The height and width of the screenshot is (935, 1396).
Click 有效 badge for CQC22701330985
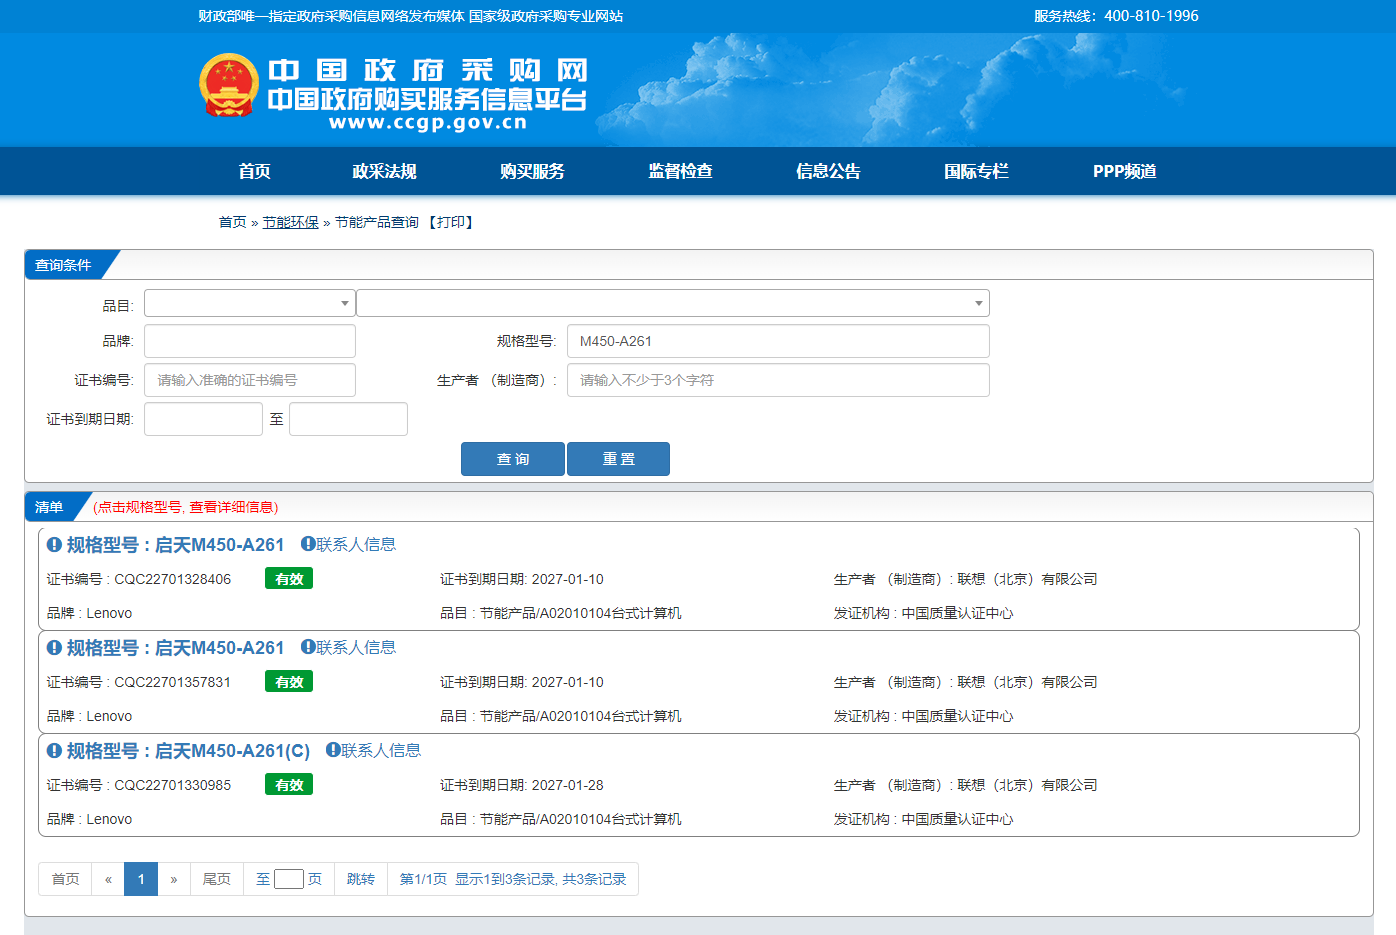[x=289, y=785]
